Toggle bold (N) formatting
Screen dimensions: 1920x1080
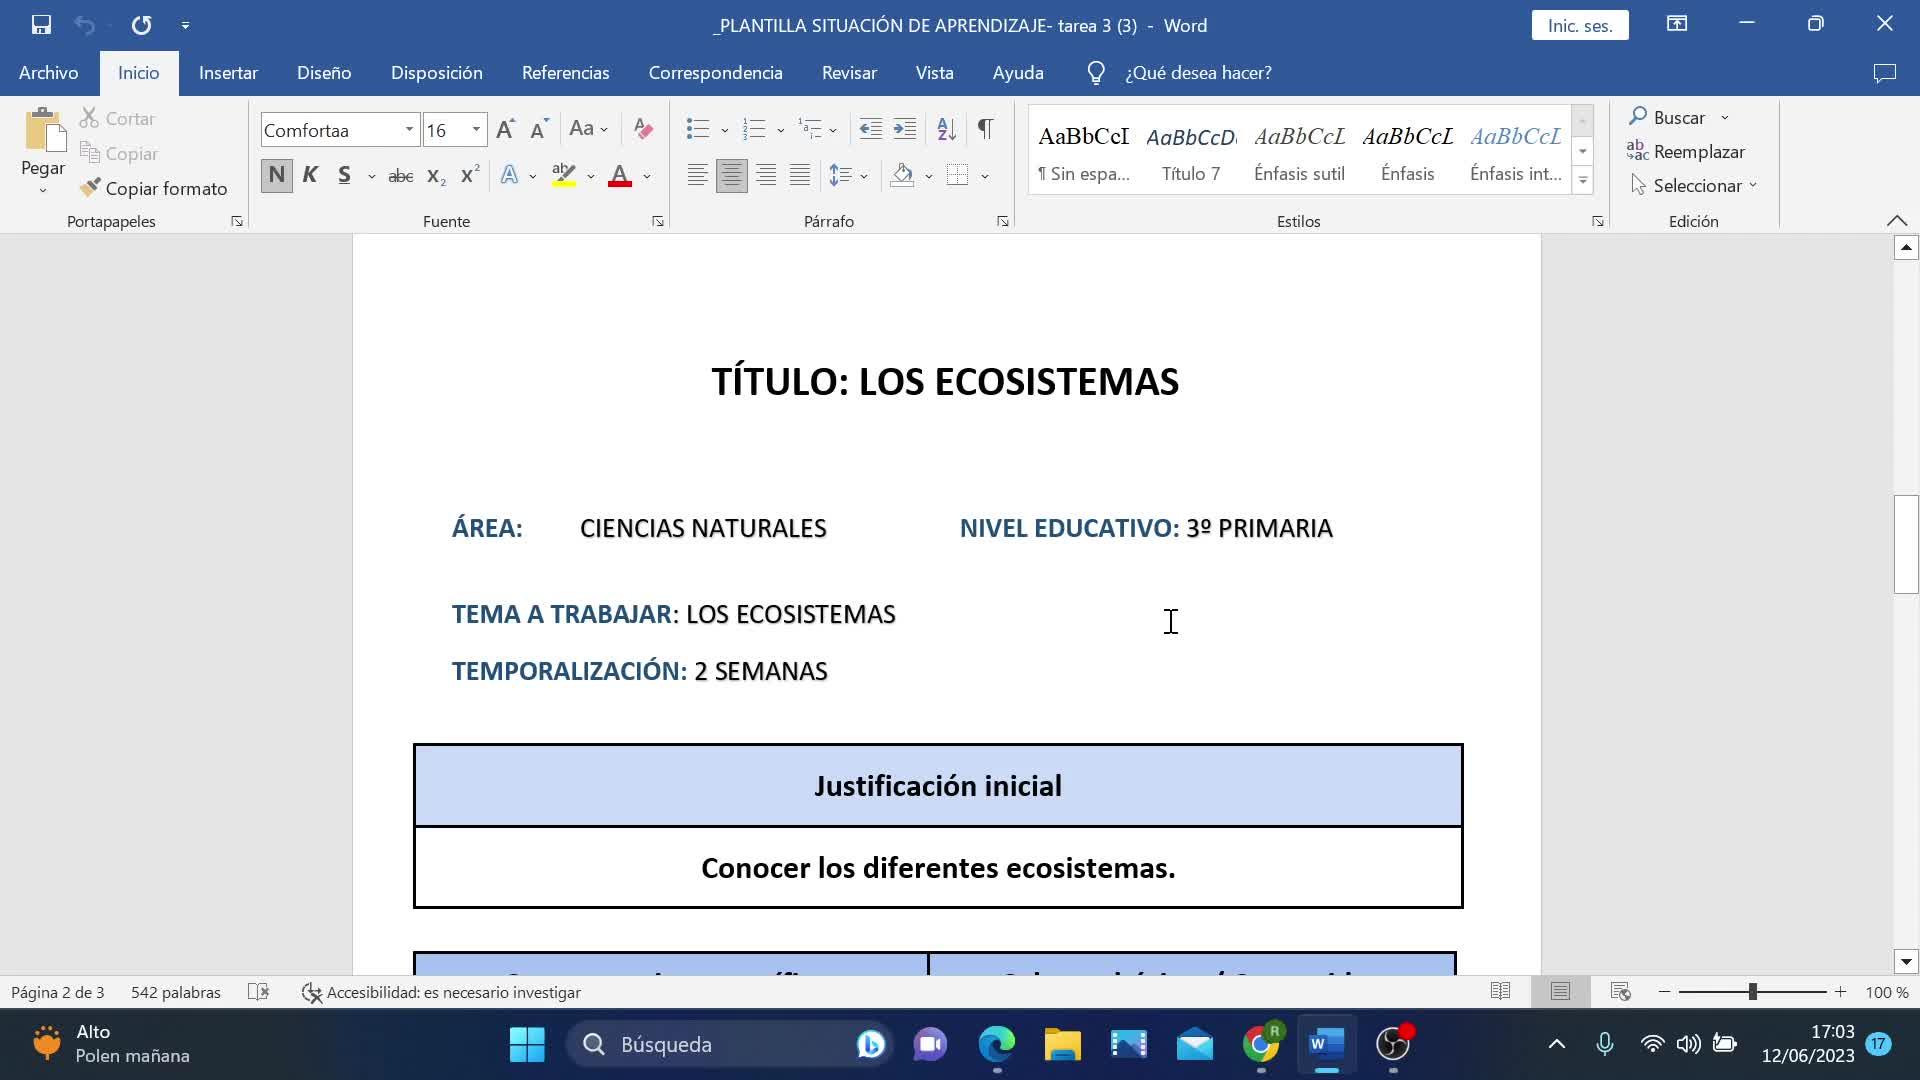click(277, 176)
